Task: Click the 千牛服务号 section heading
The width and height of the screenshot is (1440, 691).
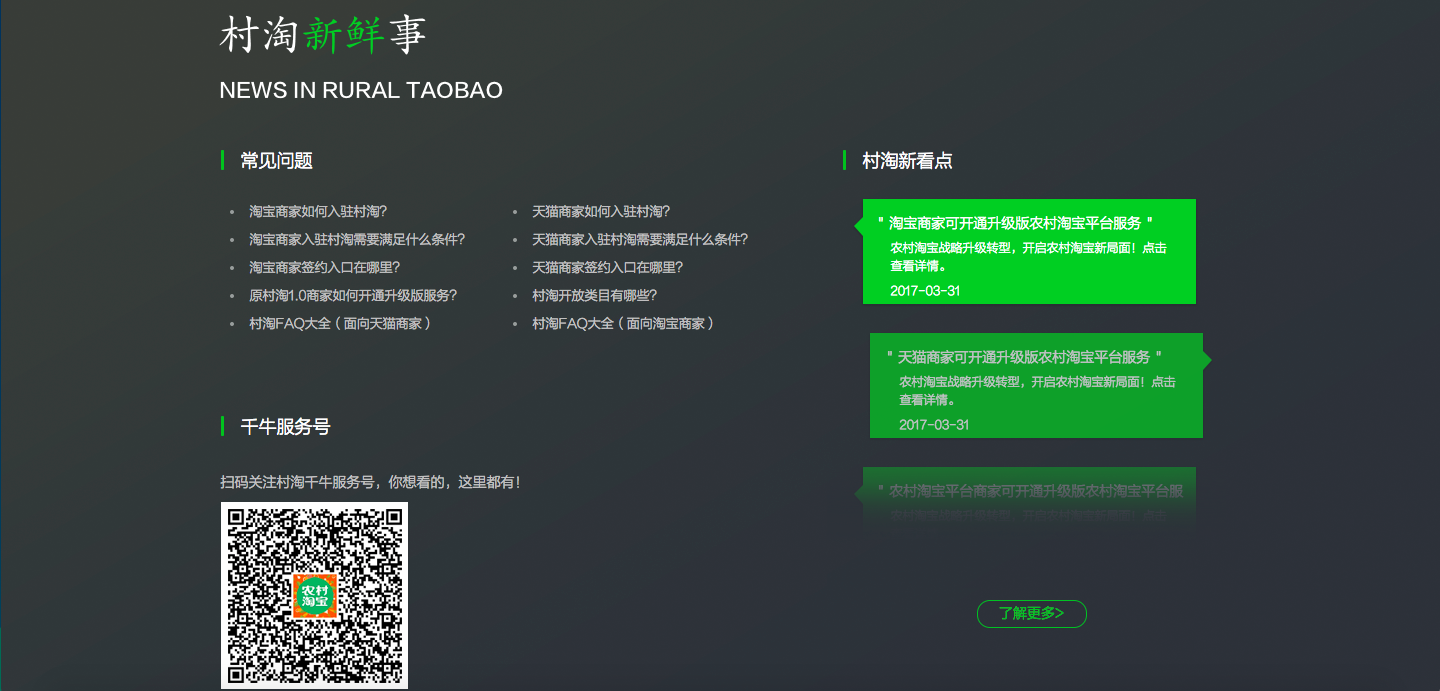Action: tap(285, 427)
